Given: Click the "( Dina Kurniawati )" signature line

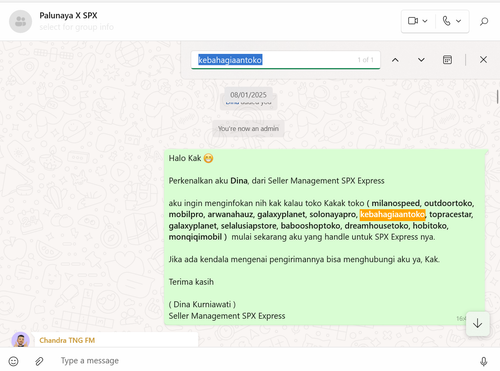Looking at the screenshot, I should (202, 304).
